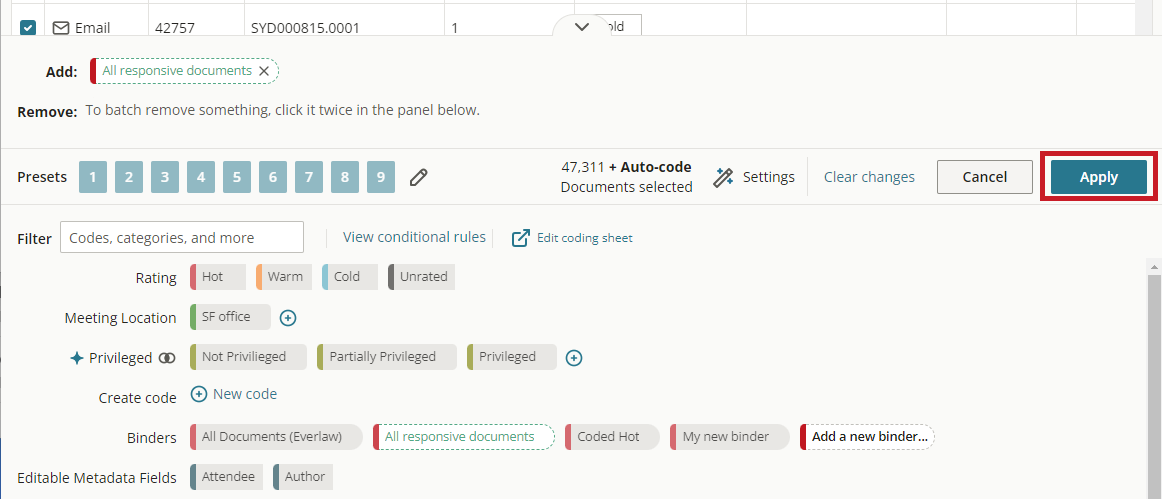
Task: Click the Clear changes link
Action: point(869,177)
